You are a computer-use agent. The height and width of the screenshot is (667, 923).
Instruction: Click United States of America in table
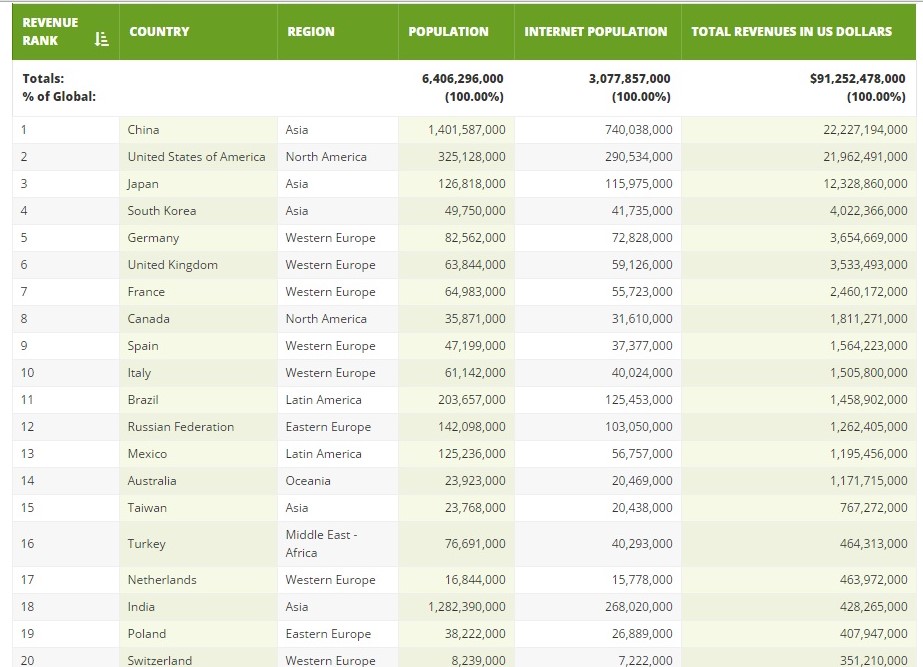pyautogui.click(x=196, y=157)
